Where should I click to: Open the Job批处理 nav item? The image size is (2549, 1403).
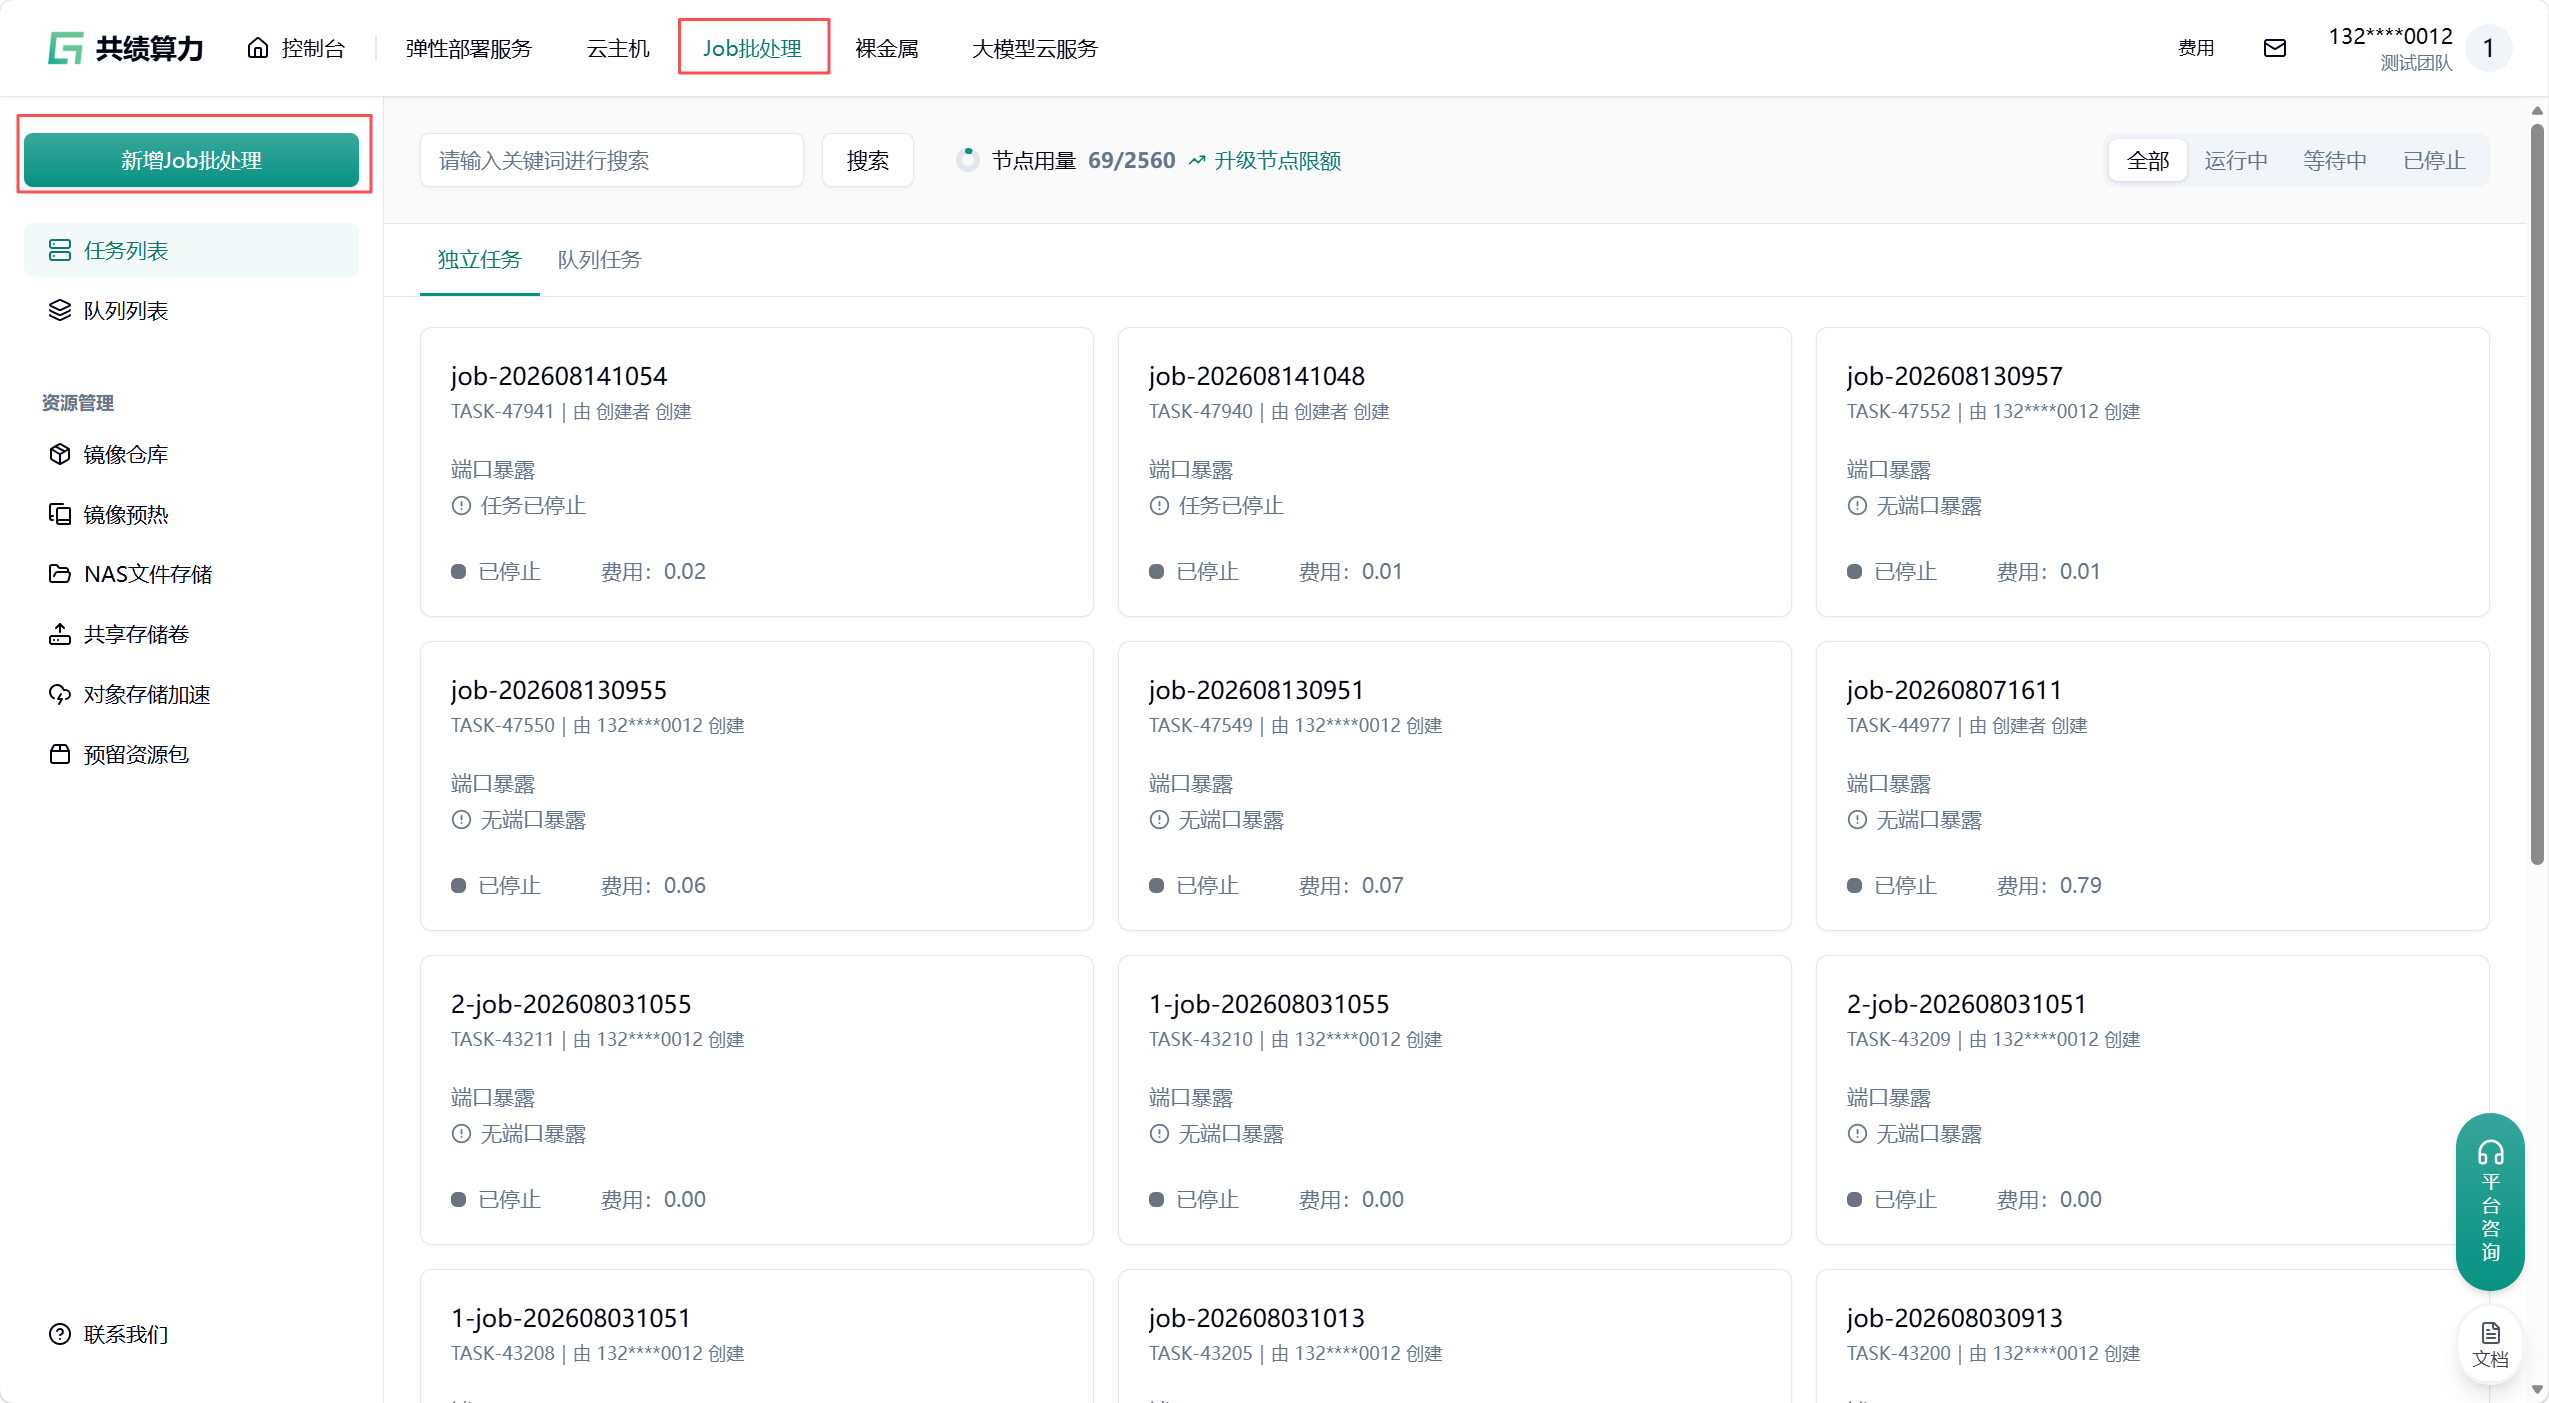753,48
